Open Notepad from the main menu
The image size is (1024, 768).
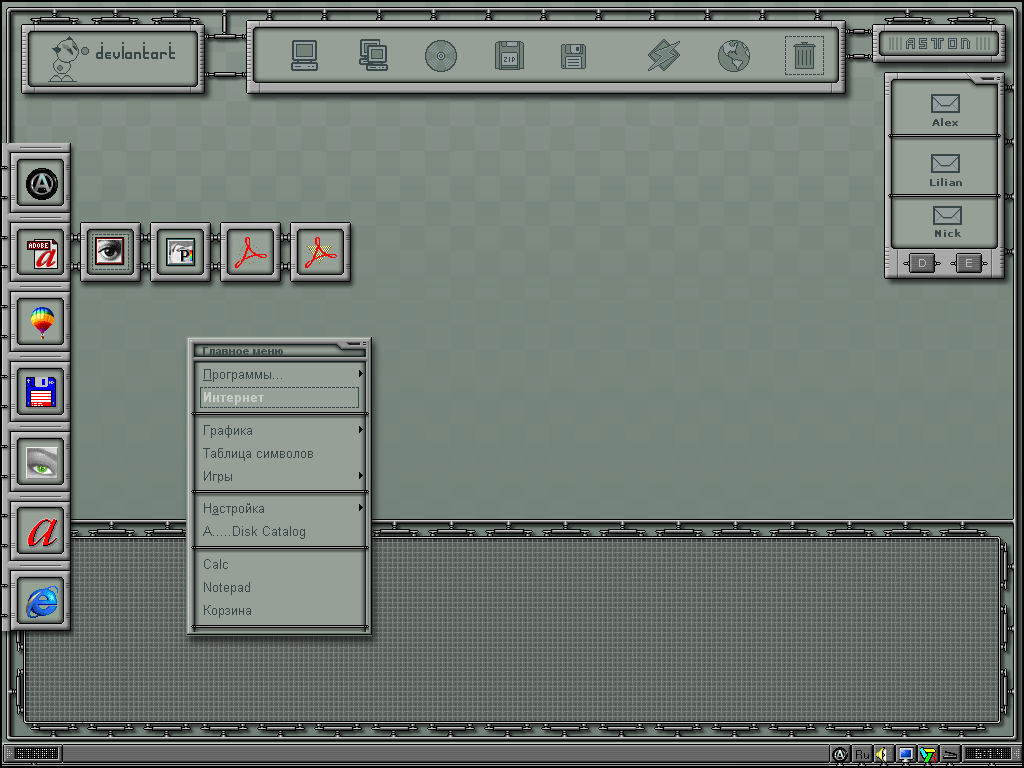pyautogui.click(x=227, y=587)
